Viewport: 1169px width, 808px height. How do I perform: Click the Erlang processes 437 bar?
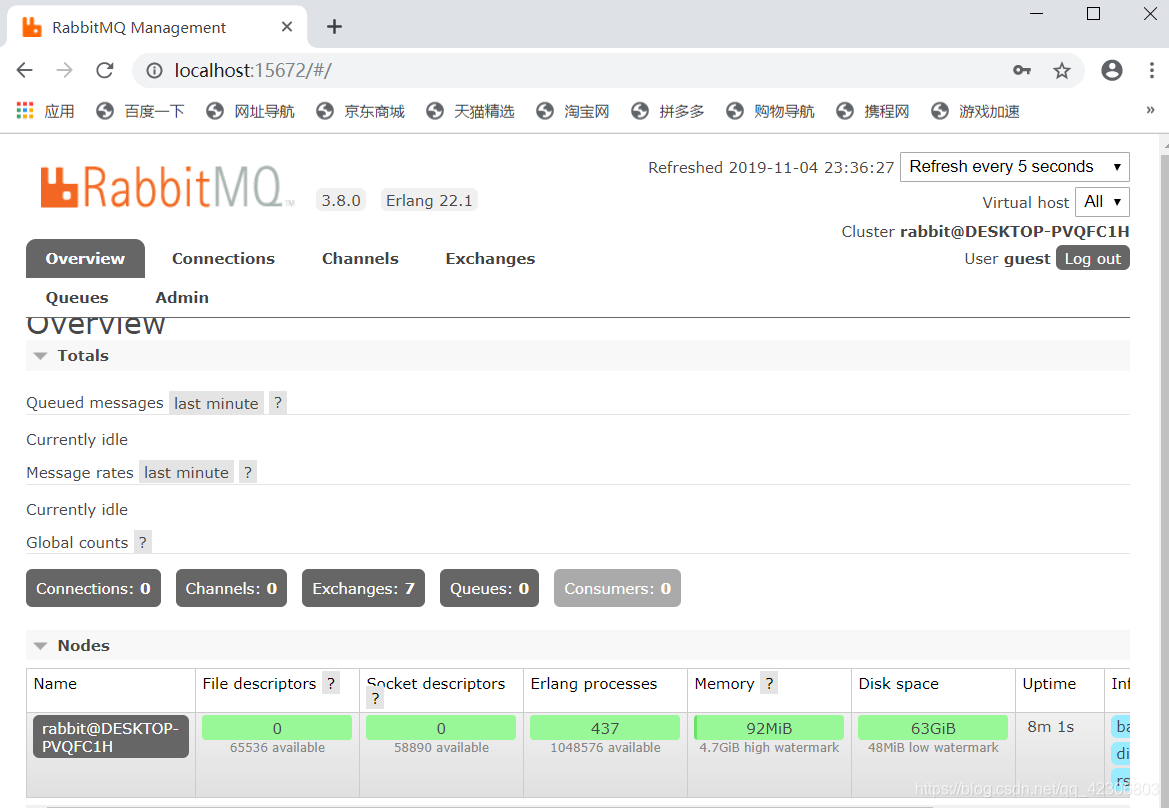(605, 727)
